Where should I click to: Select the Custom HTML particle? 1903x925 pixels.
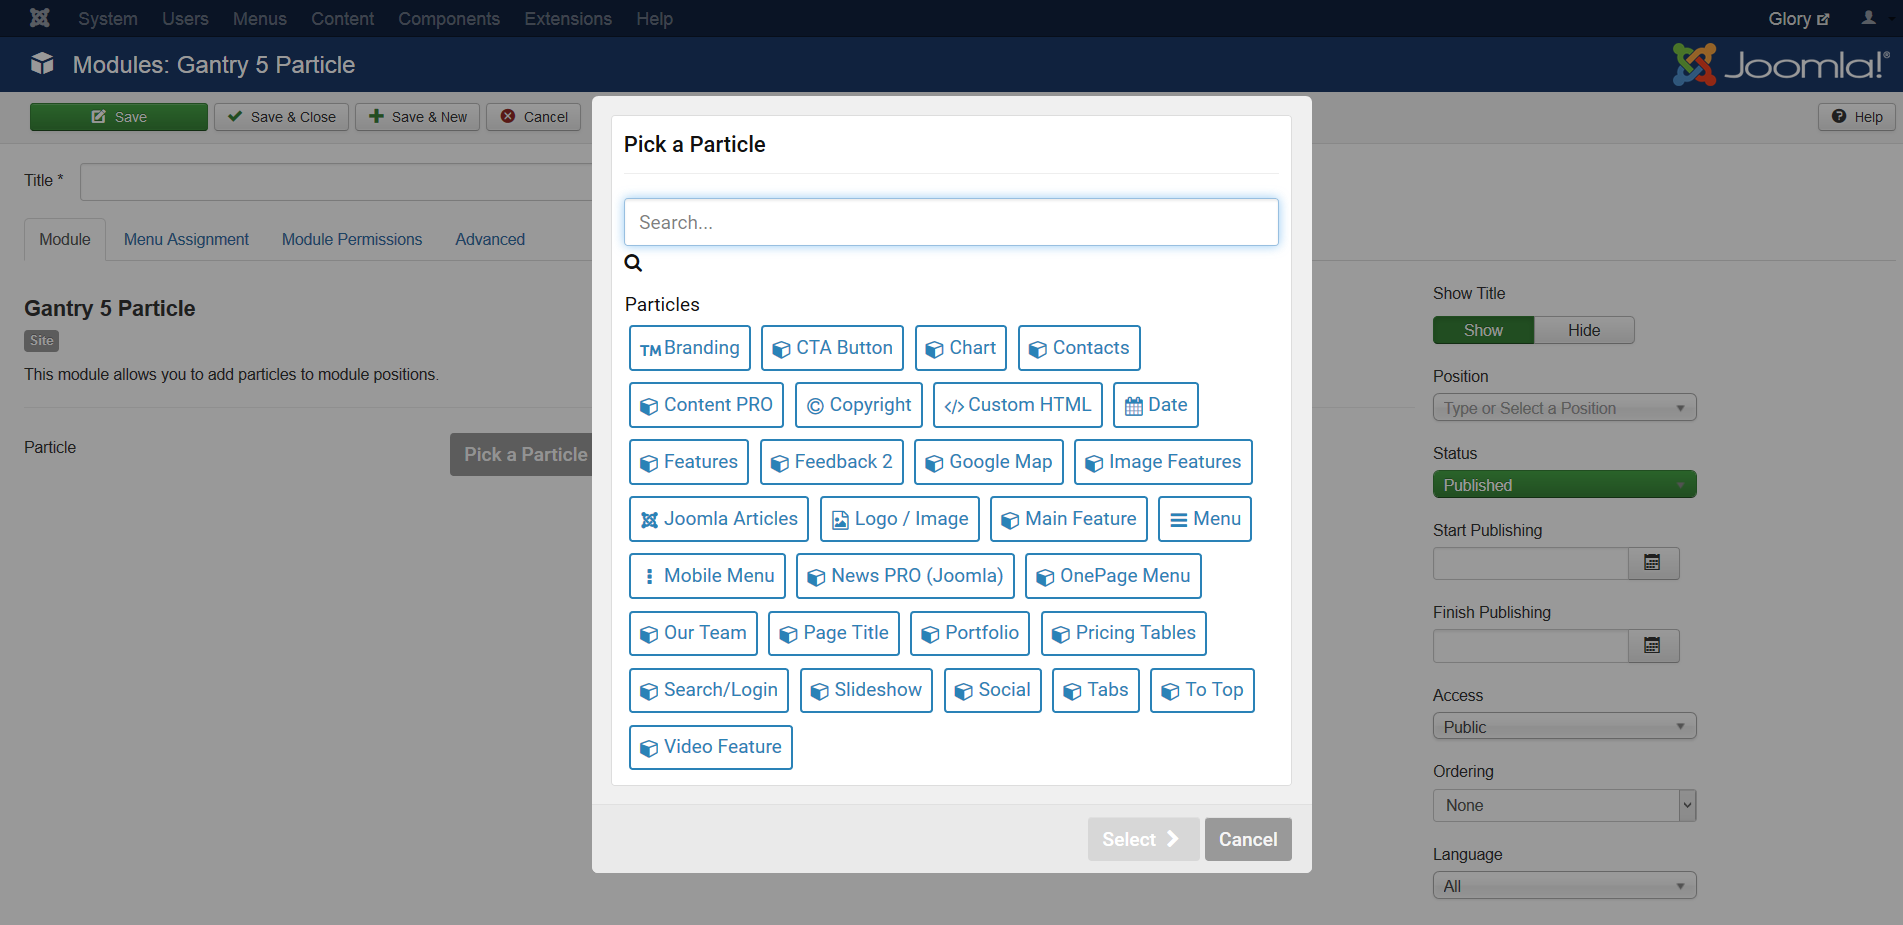point(1017,405)
